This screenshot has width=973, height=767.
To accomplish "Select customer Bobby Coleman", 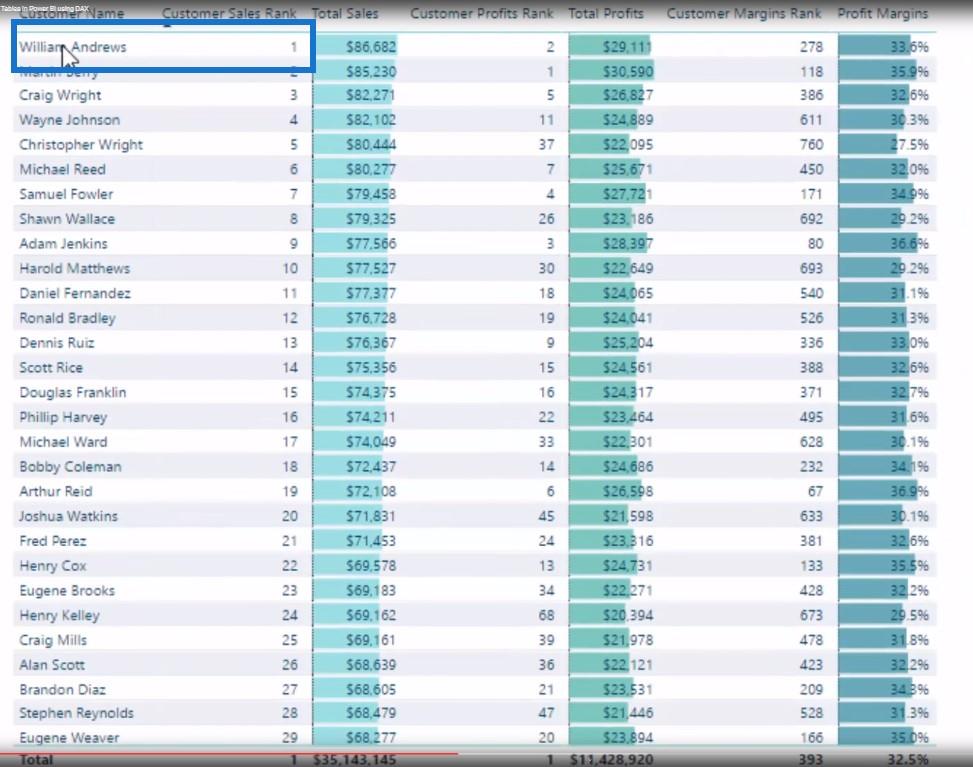I will pyautogui.click(x=70, y=468).
